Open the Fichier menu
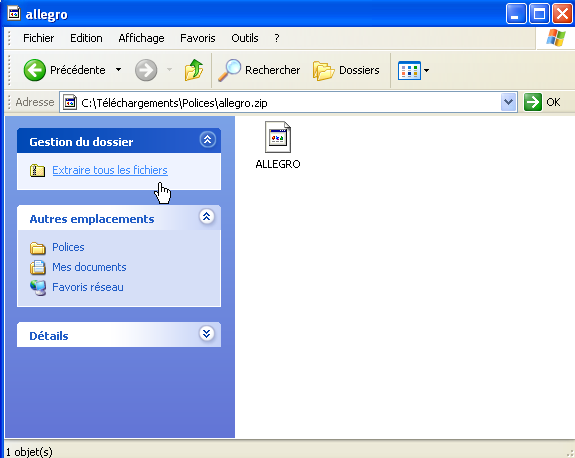The image size is (575, 458). [x=39, y=38]
